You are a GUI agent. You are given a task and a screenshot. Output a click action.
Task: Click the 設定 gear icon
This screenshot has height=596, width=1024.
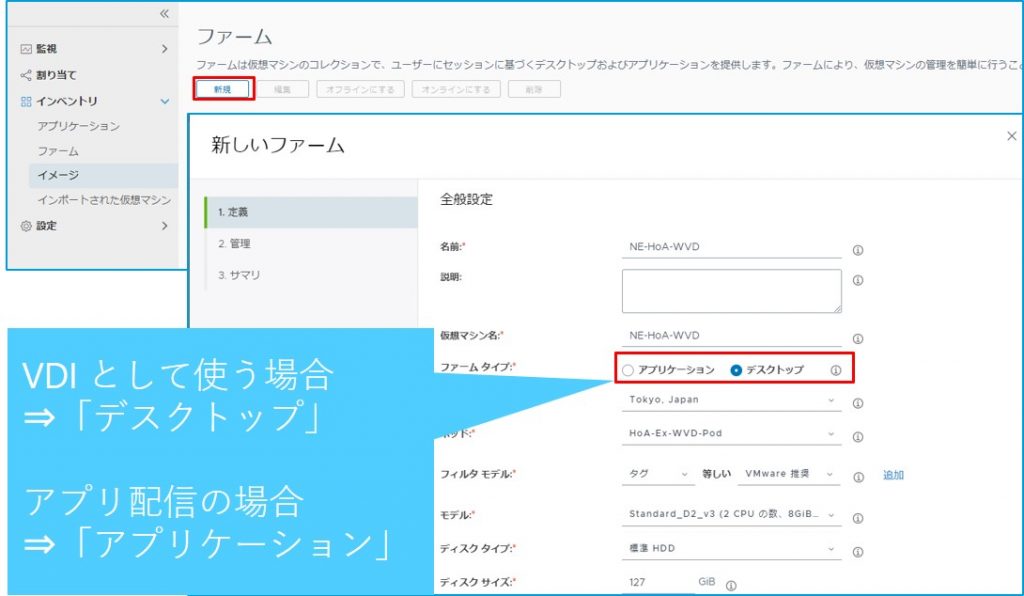click(x=26, y=226)
